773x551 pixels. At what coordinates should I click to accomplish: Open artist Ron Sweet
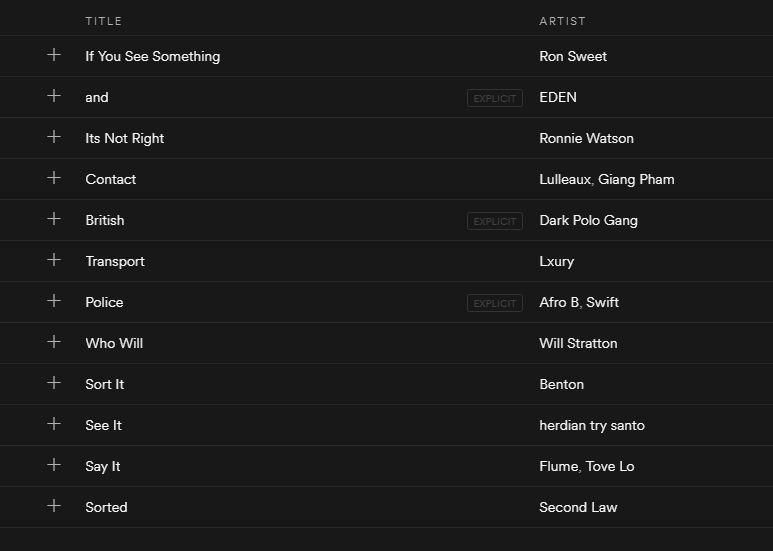coord(573,56)
